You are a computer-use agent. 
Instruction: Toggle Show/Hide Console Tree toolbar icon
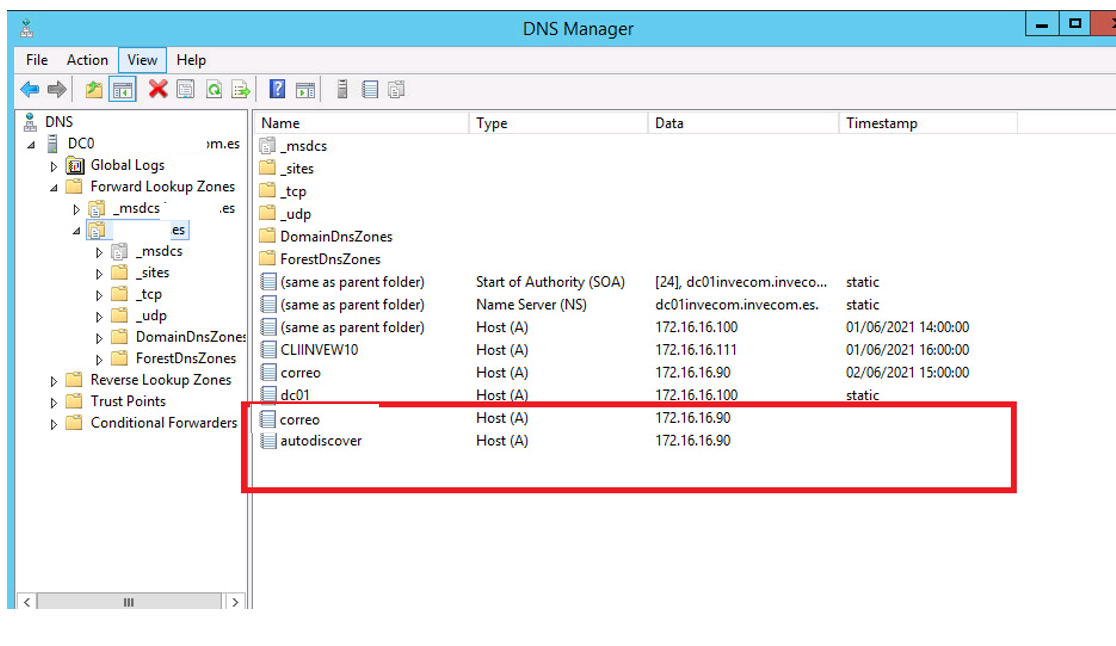click(x=122, y=90)
